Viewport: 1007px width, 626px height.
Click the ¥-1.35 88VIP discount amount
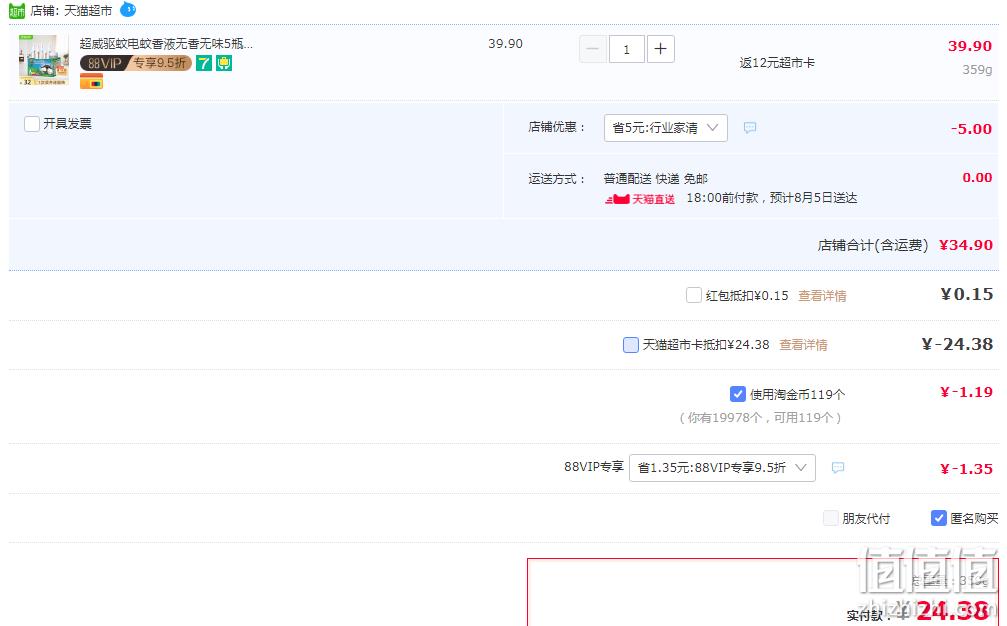(x=967, y=469)
